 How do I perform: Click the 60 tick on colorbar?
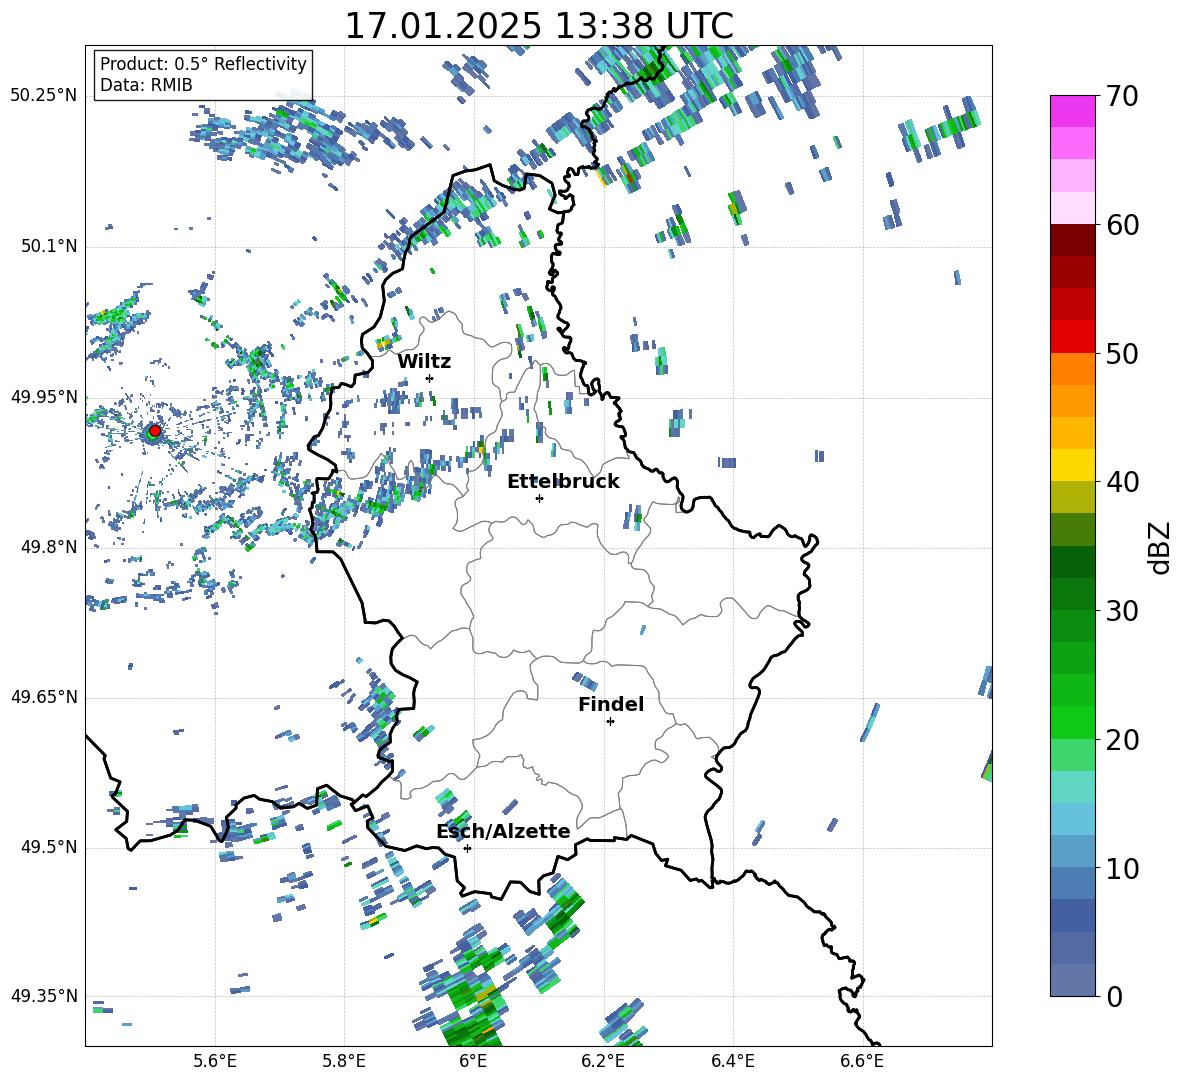[x=1123, y=225]
